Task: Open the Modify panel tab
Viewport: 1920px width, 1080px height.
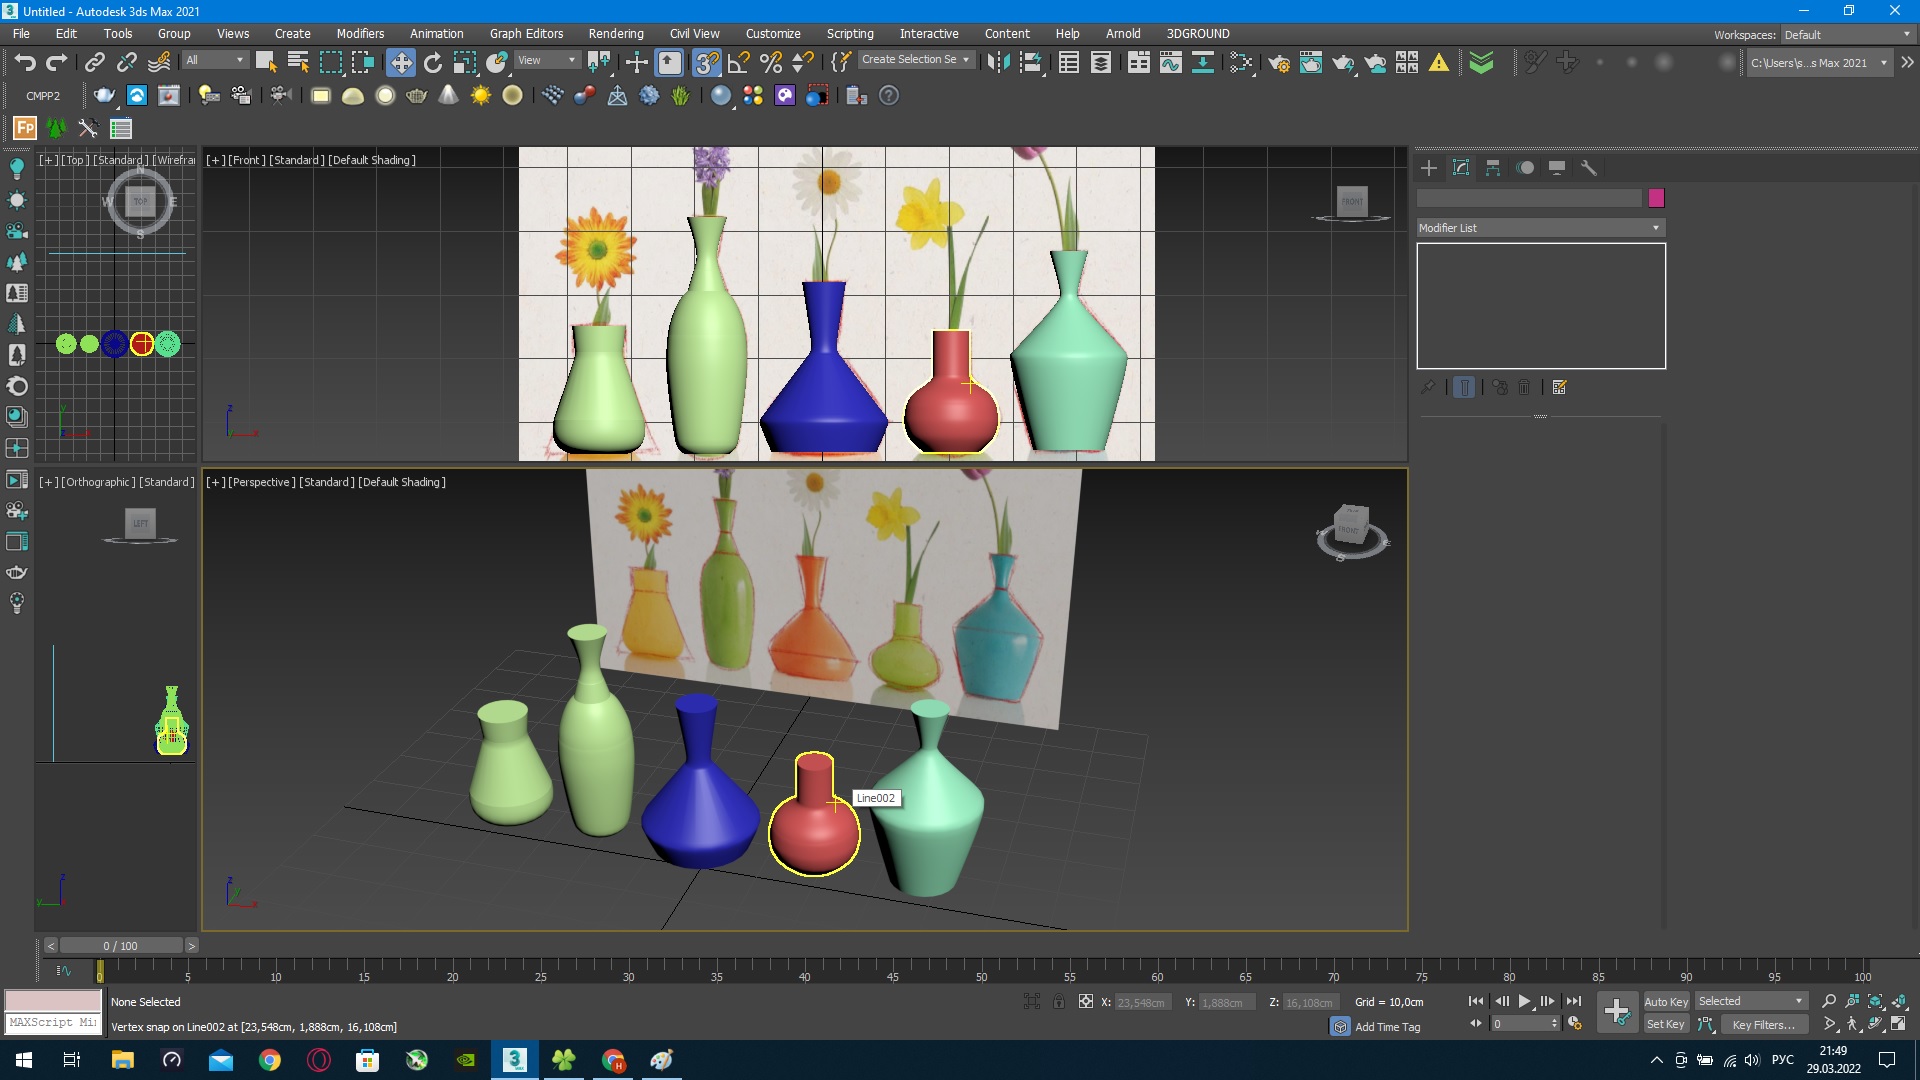Action: click(1461, 167)
